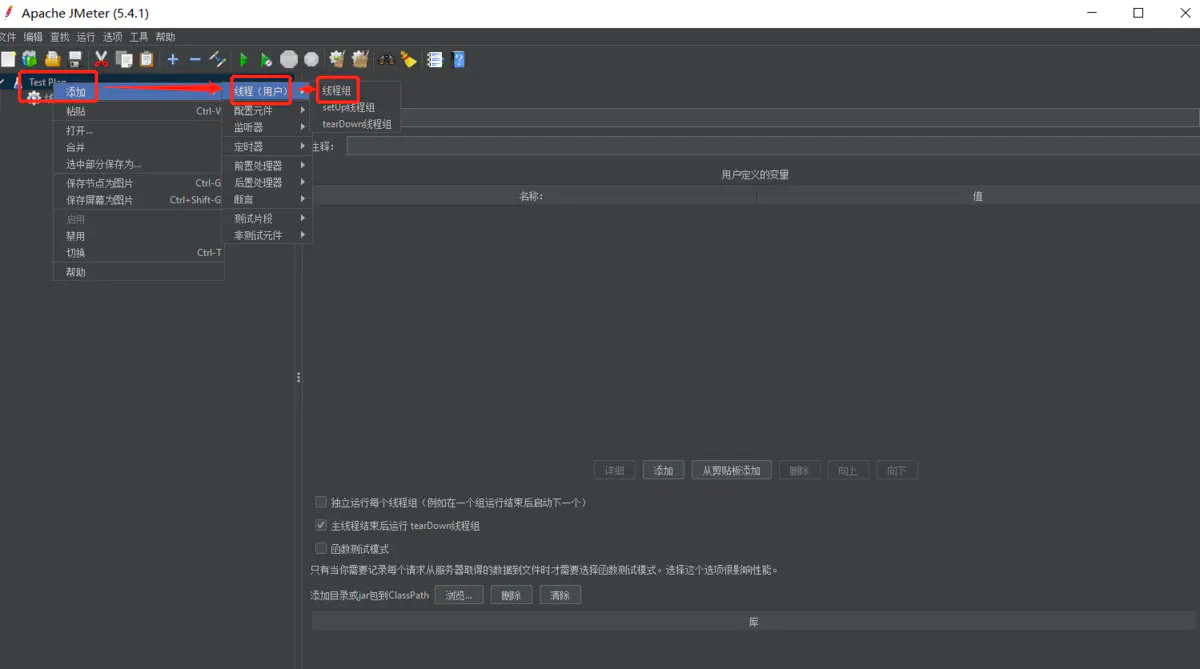Choose 保存节点为图片 menu entry
The width and height of the screenshot is (1200, 669).
[139, 183]
